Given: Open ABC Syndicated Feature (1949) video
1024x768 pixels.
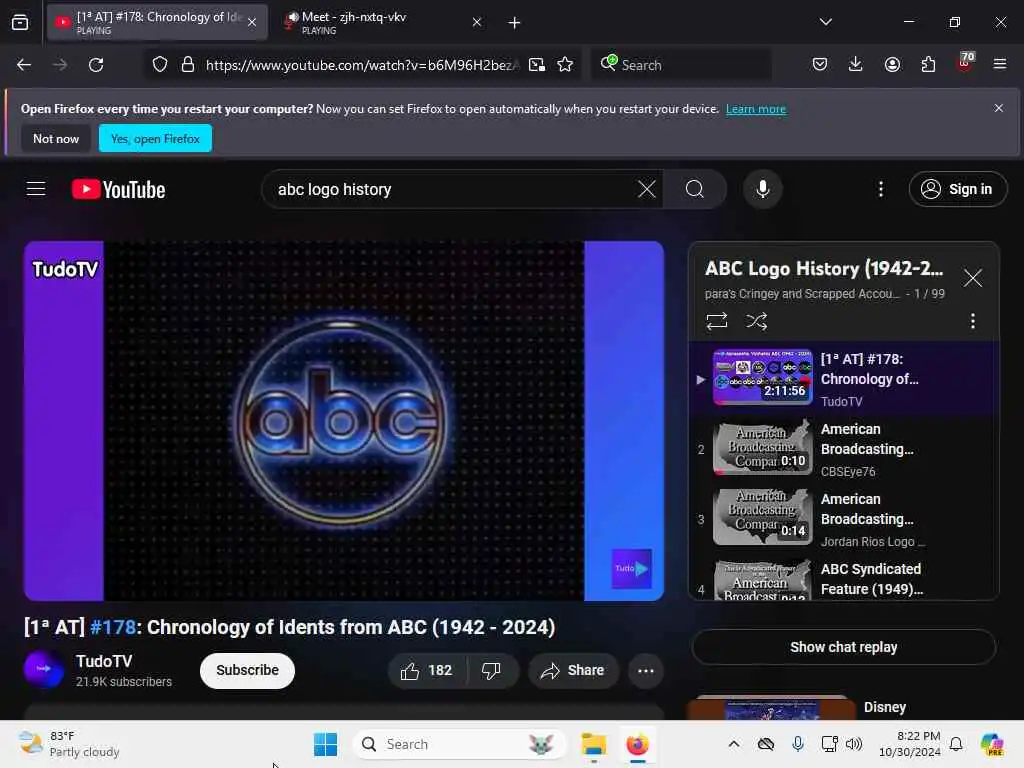Looking at the screenshot, I should 844,579.
